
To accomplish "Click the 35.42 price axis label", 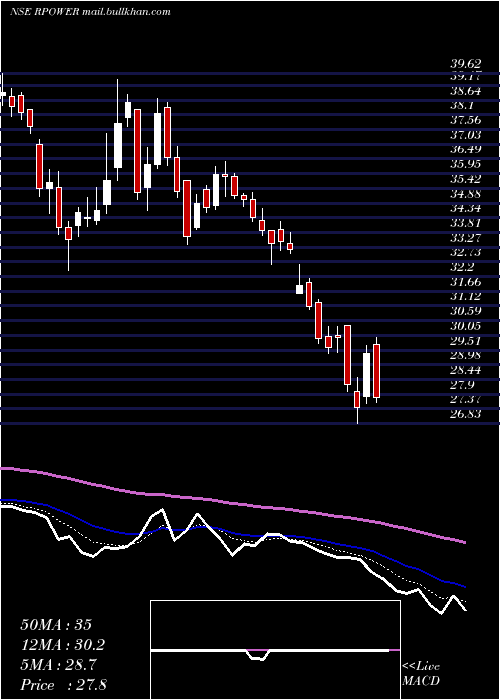I will pyautogui.click(x=465, y=179).
